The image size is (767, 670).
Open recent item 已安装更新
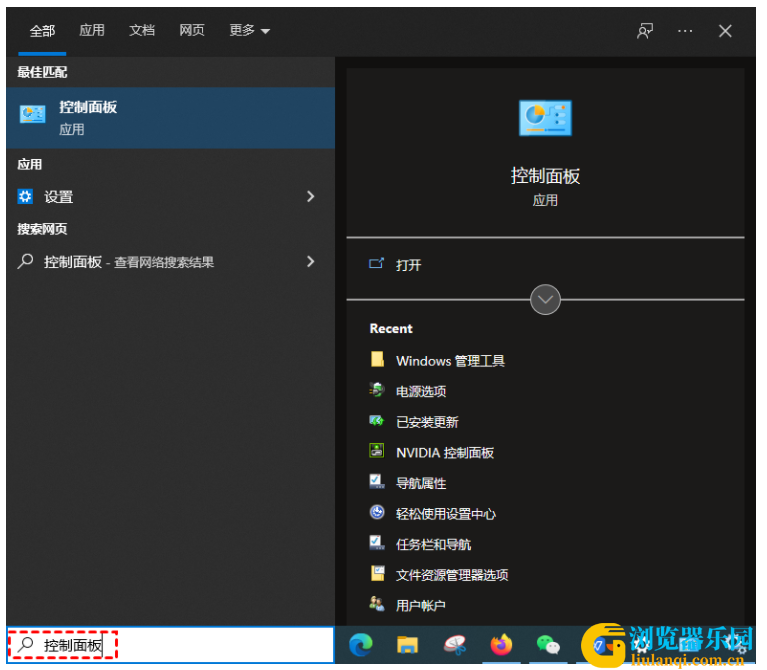click(x=427, y=422)
